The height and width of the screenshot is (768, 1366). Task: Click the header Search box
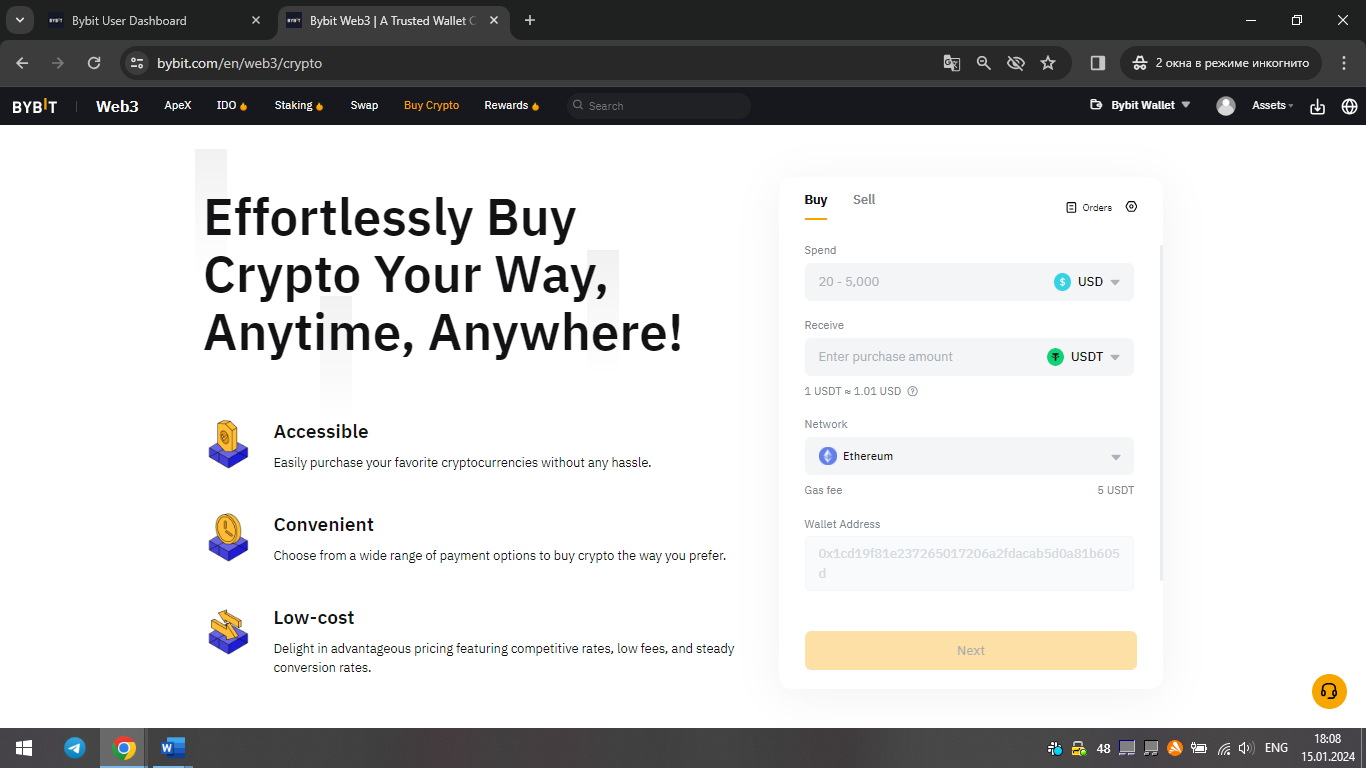[658, 106]
